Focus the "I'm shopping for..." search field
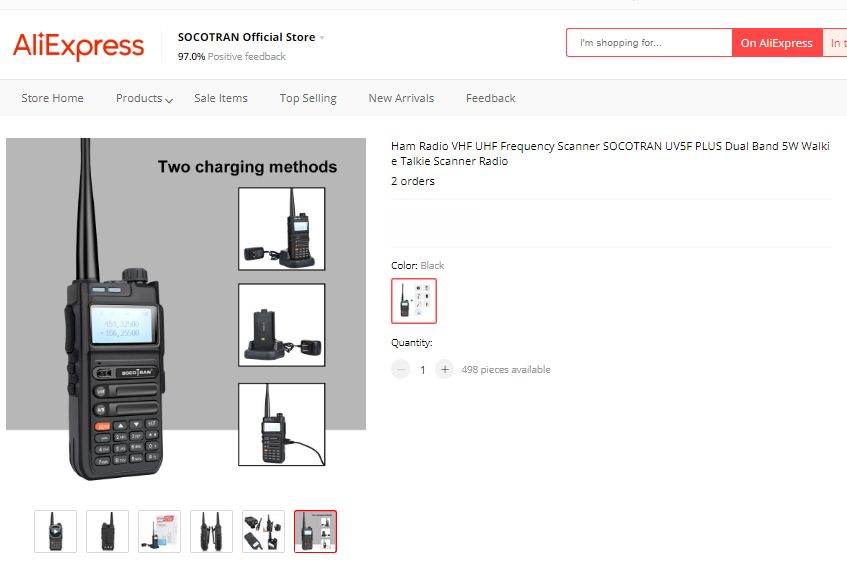Viewport: 847px width, 573px height. pos(649,43)
